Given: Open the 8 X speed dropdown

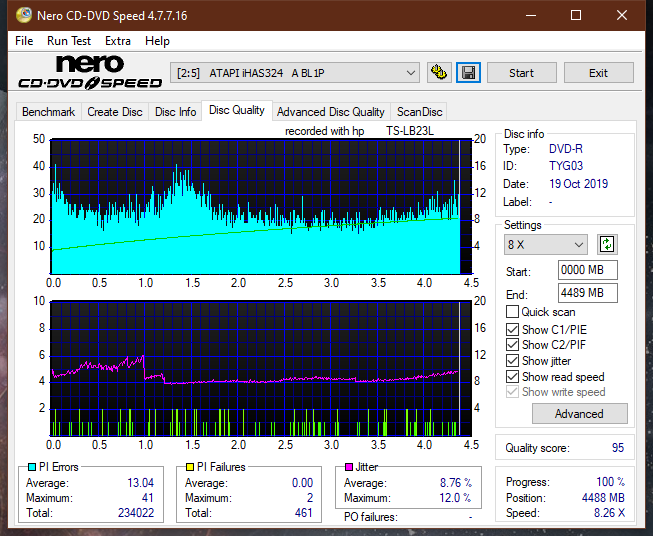Looking at the screenshot, I should (545, 244).
